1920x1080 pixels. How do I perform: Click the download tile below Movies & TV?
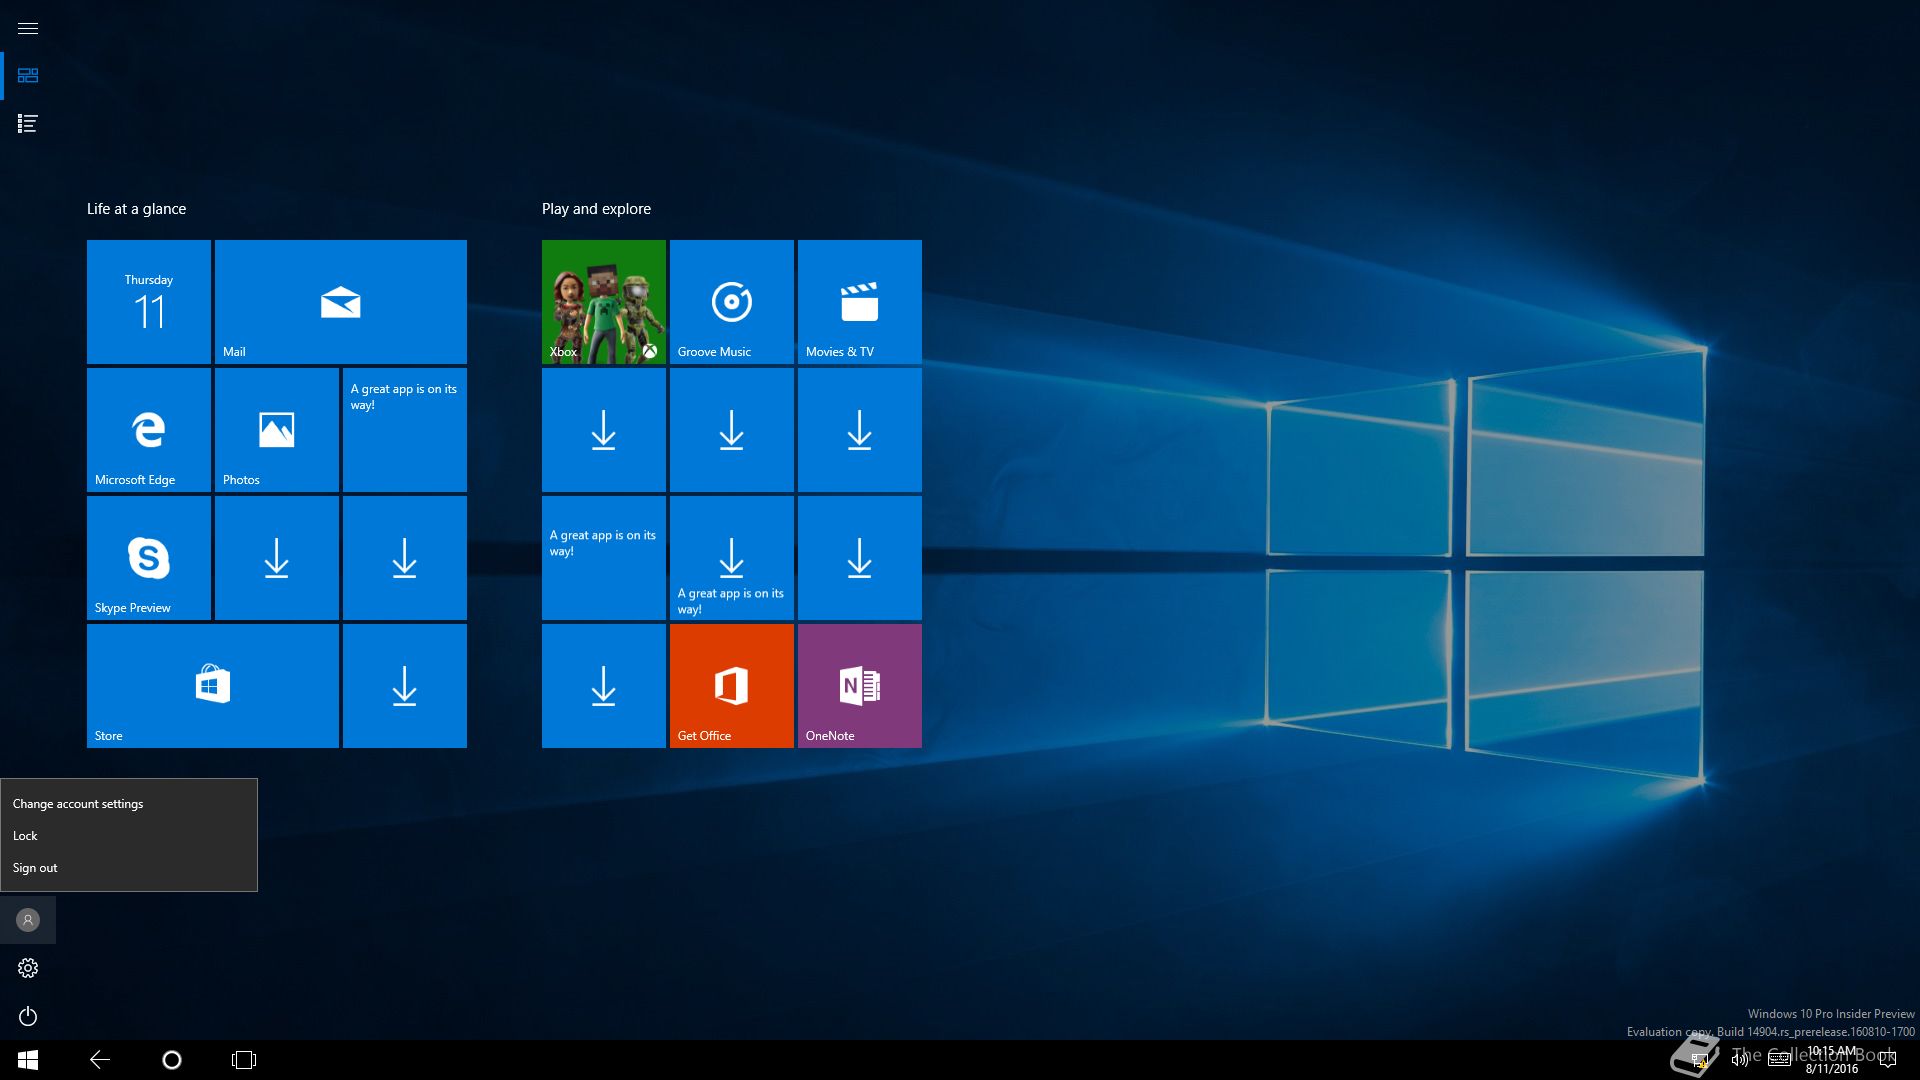(860, 430)
